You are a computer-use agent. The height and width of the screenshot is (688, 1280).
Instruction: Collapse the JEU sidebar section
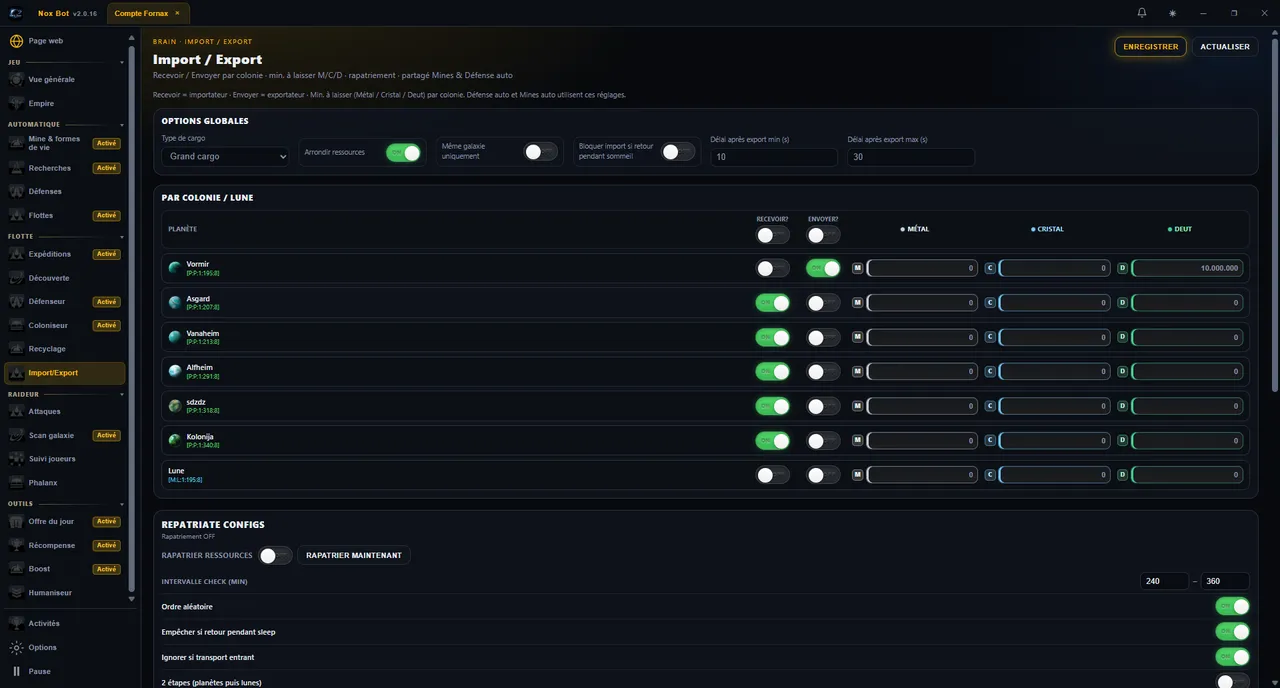pos(122,62)
